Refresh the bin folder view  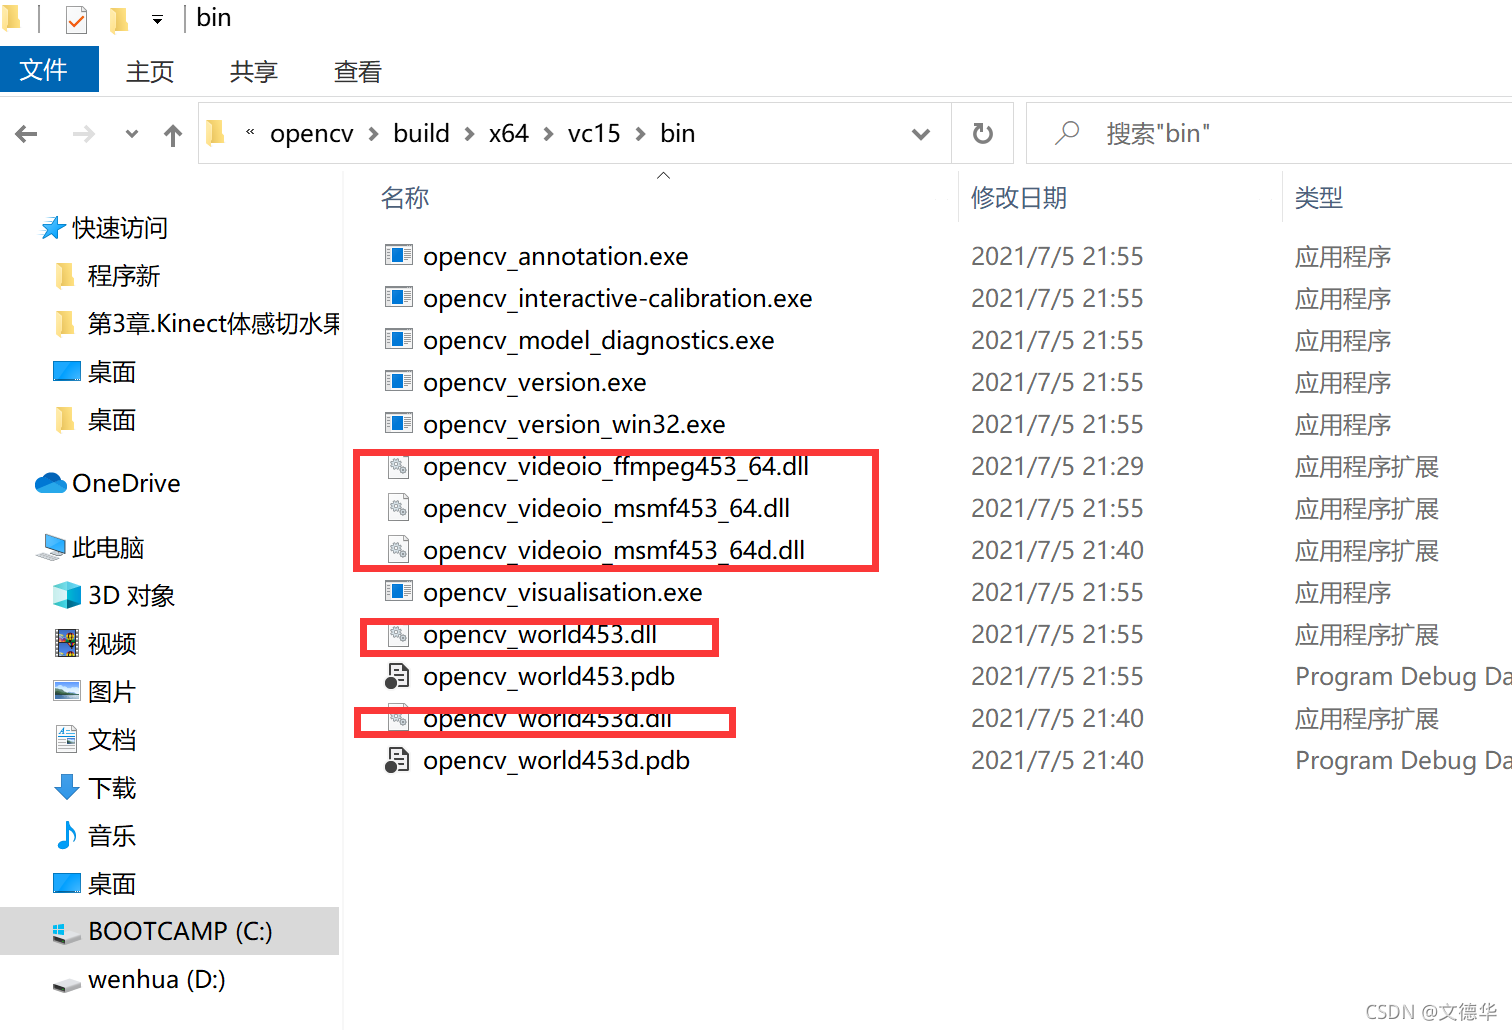(x=982, y=133)
